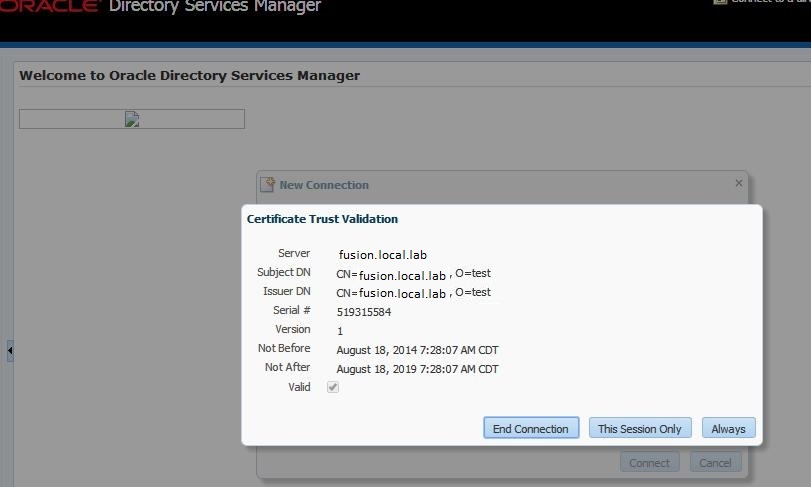811x487 pixels.
Task: Click the Welcome to Oracle Directory Services Manager heading
Action: click(x=189, y=76)
